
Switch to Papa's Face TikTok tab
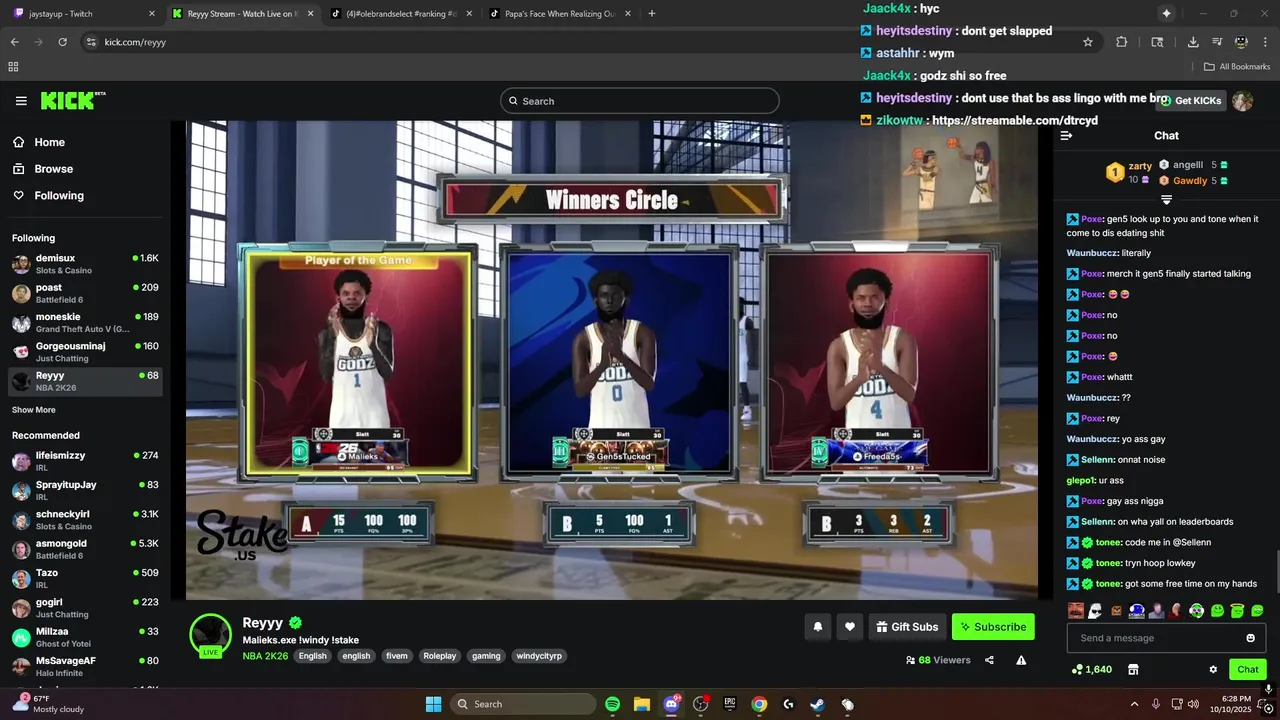pos(558,14)
